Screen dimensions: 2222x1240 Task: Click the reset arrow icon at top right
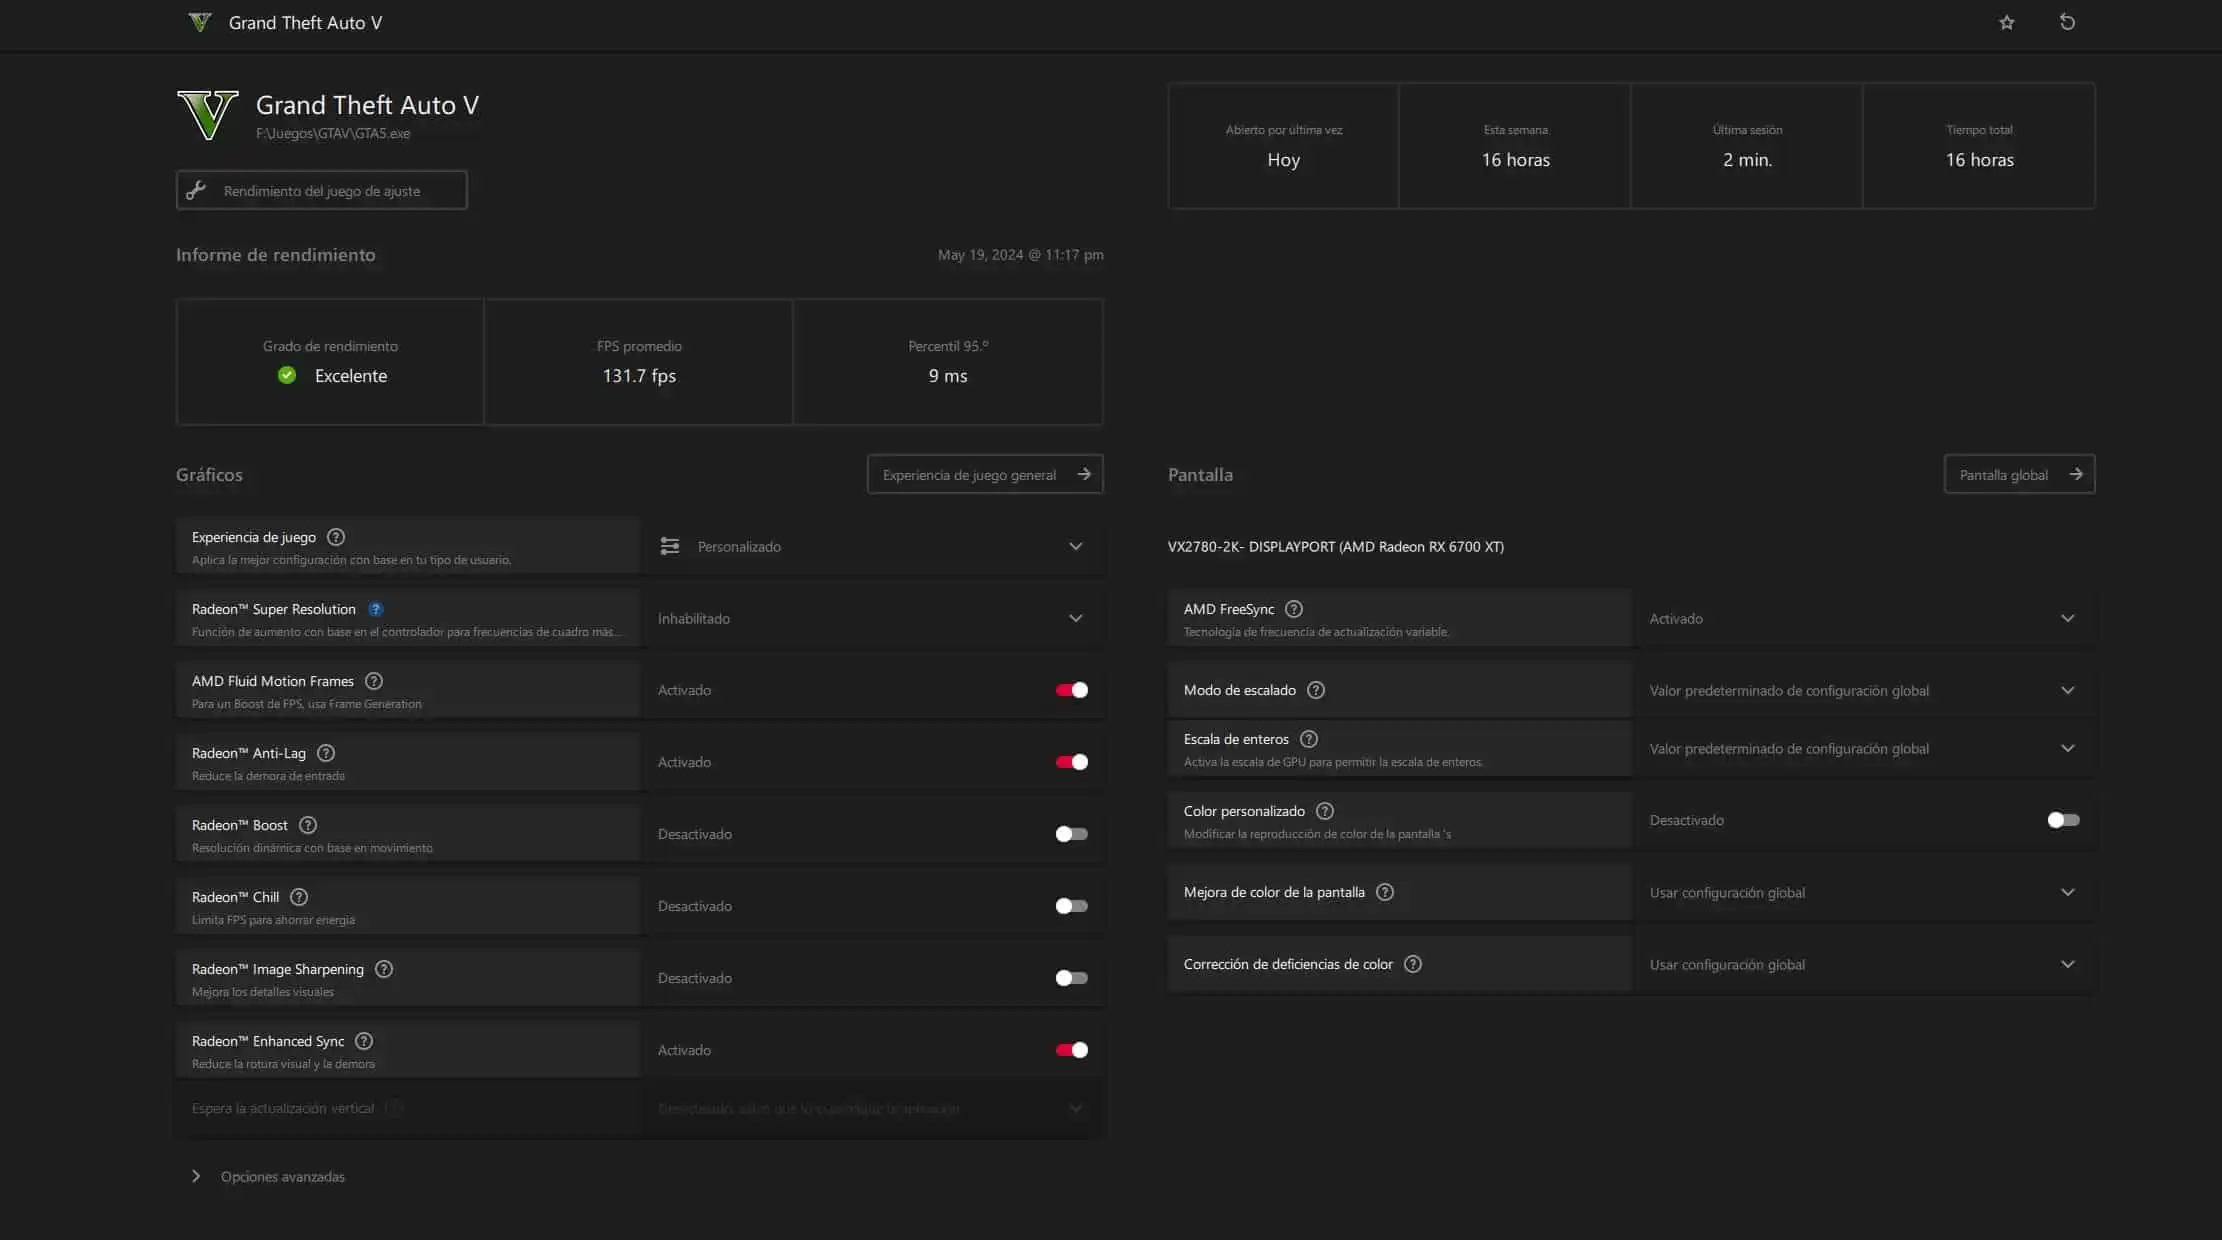[x=2067, y=22]
